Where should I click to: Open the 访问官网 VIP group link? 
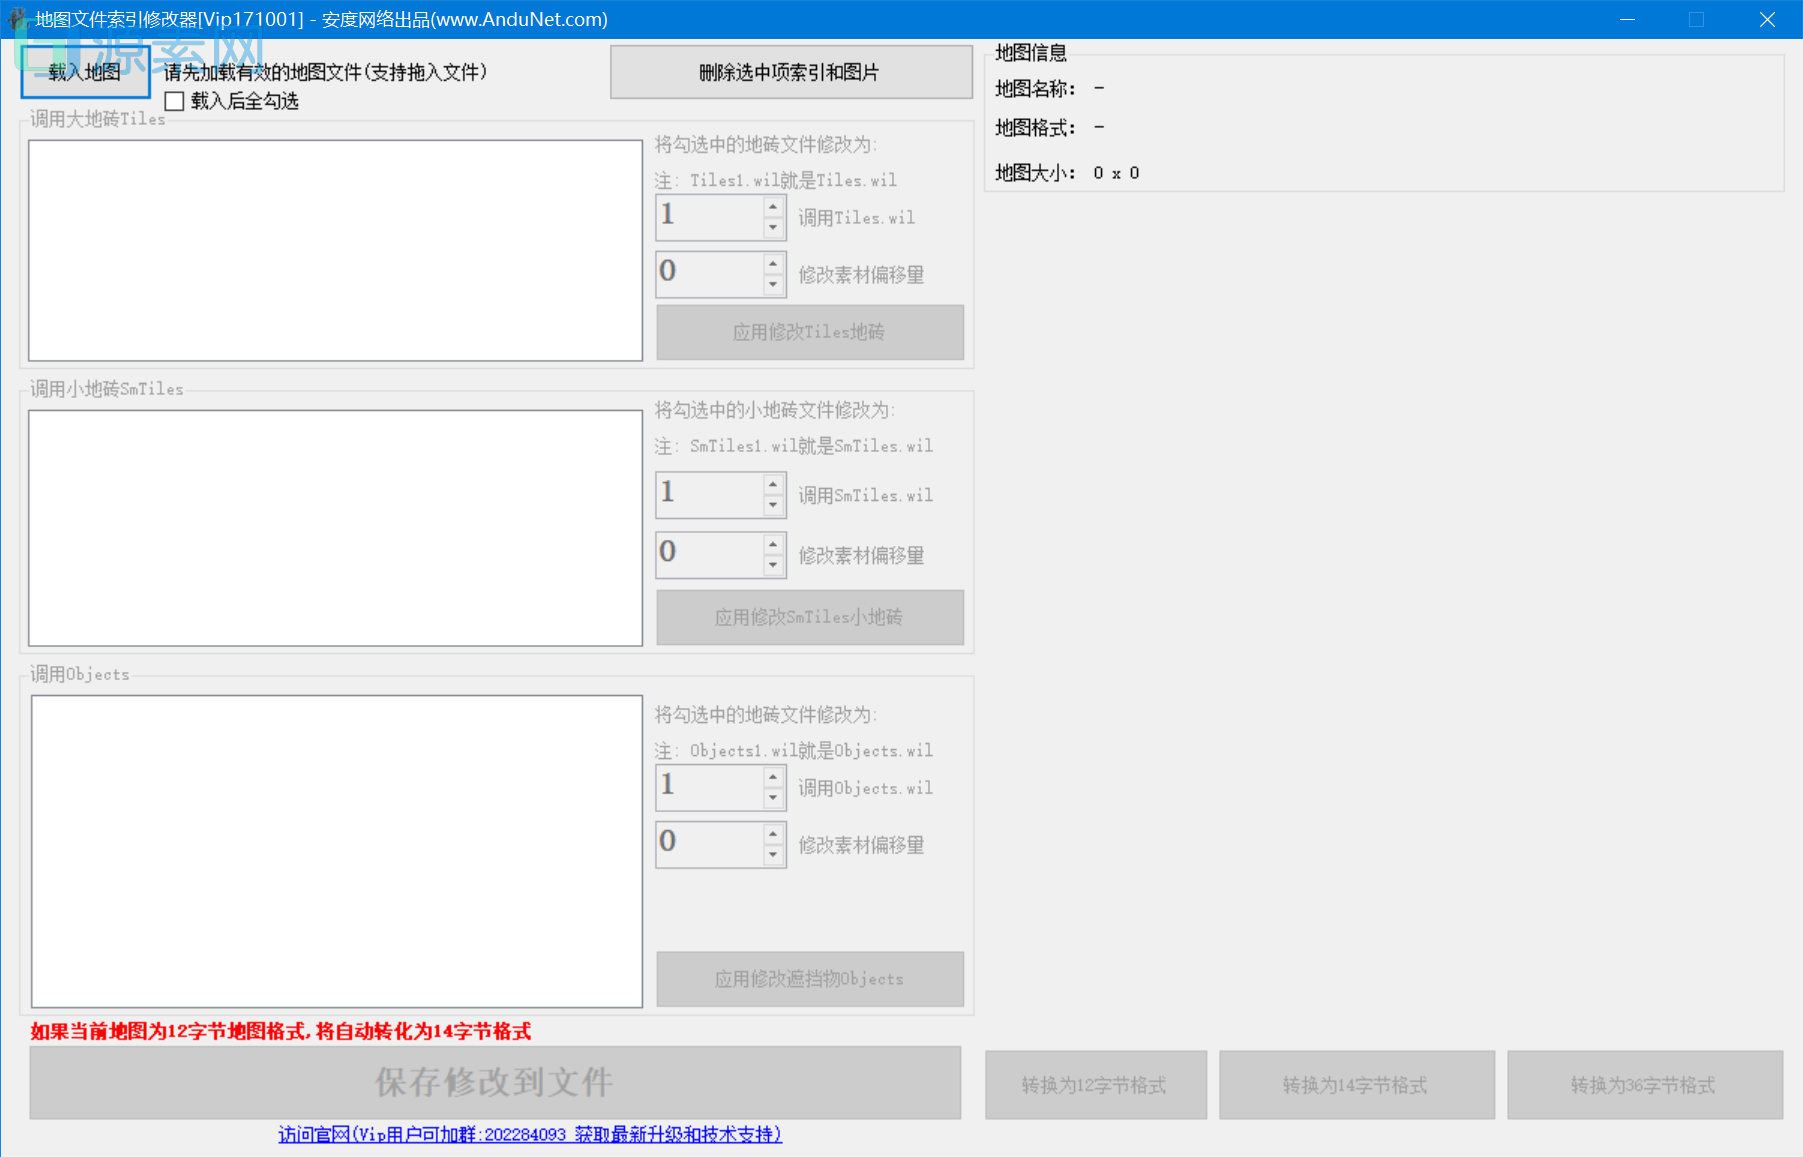point(529,1135)
